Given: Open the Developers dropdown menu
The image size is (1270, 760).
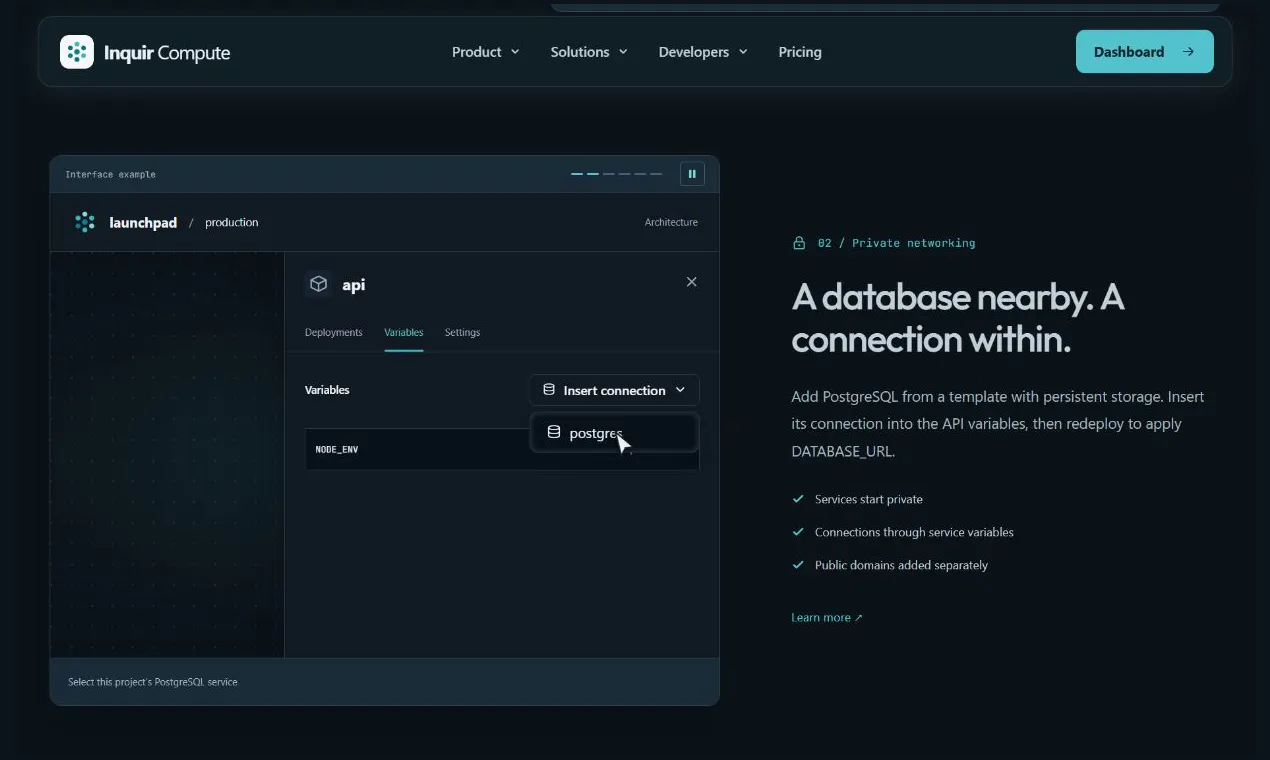Looking at the screenshot, I should coord(703,52).
